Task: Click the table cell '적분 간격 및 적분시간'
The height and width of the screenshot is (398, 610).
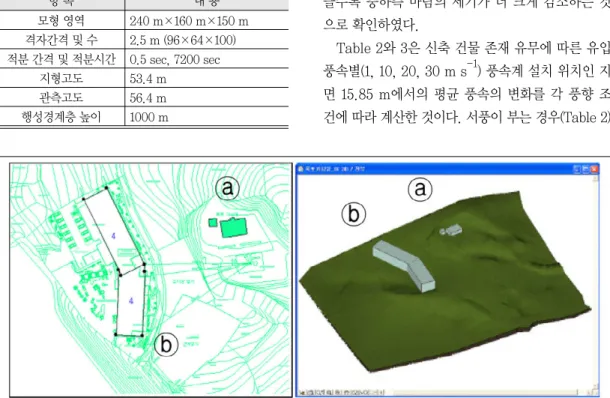Action: (x=61, y=59)
